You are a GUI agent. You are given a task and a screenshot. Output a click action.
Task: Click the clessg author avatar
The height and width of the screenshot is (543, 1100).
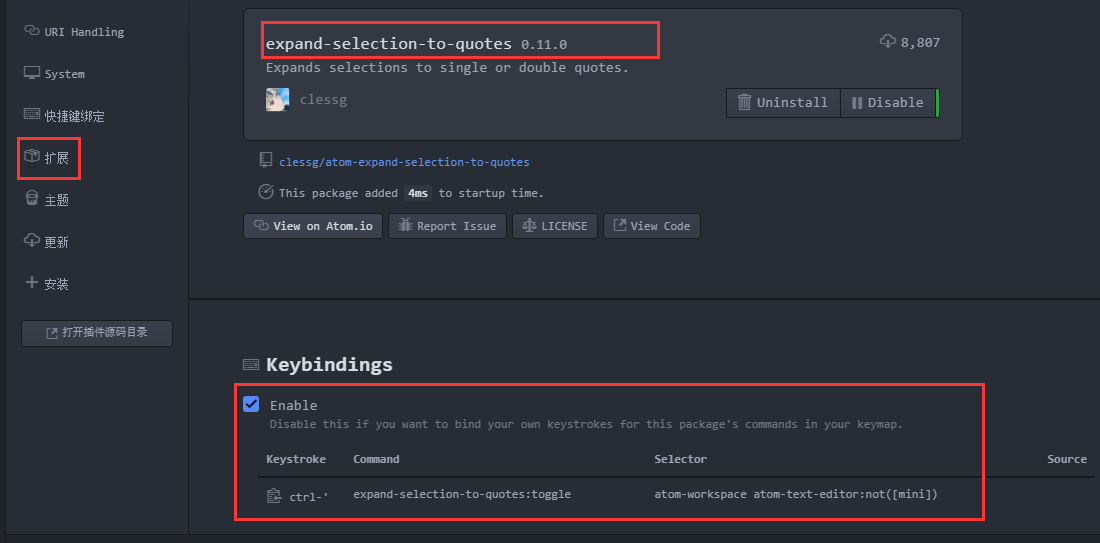(278, 100)
